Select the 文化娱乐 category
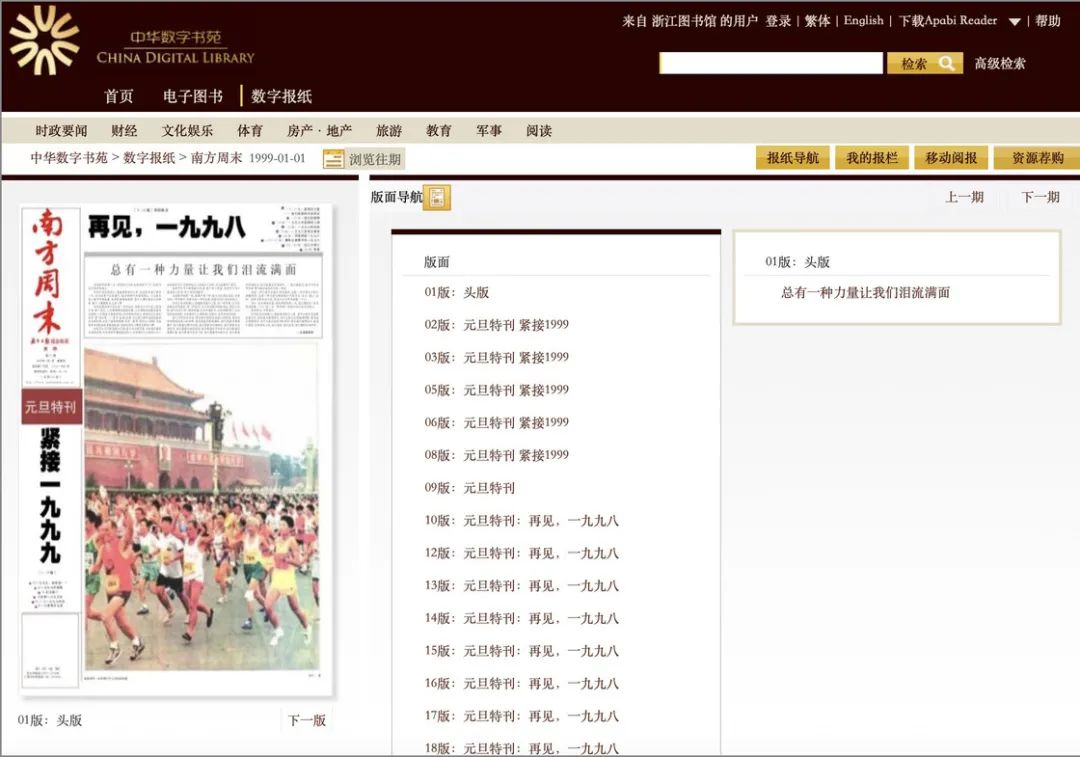The image size is (1080, 757). click(x=187, y=130)
